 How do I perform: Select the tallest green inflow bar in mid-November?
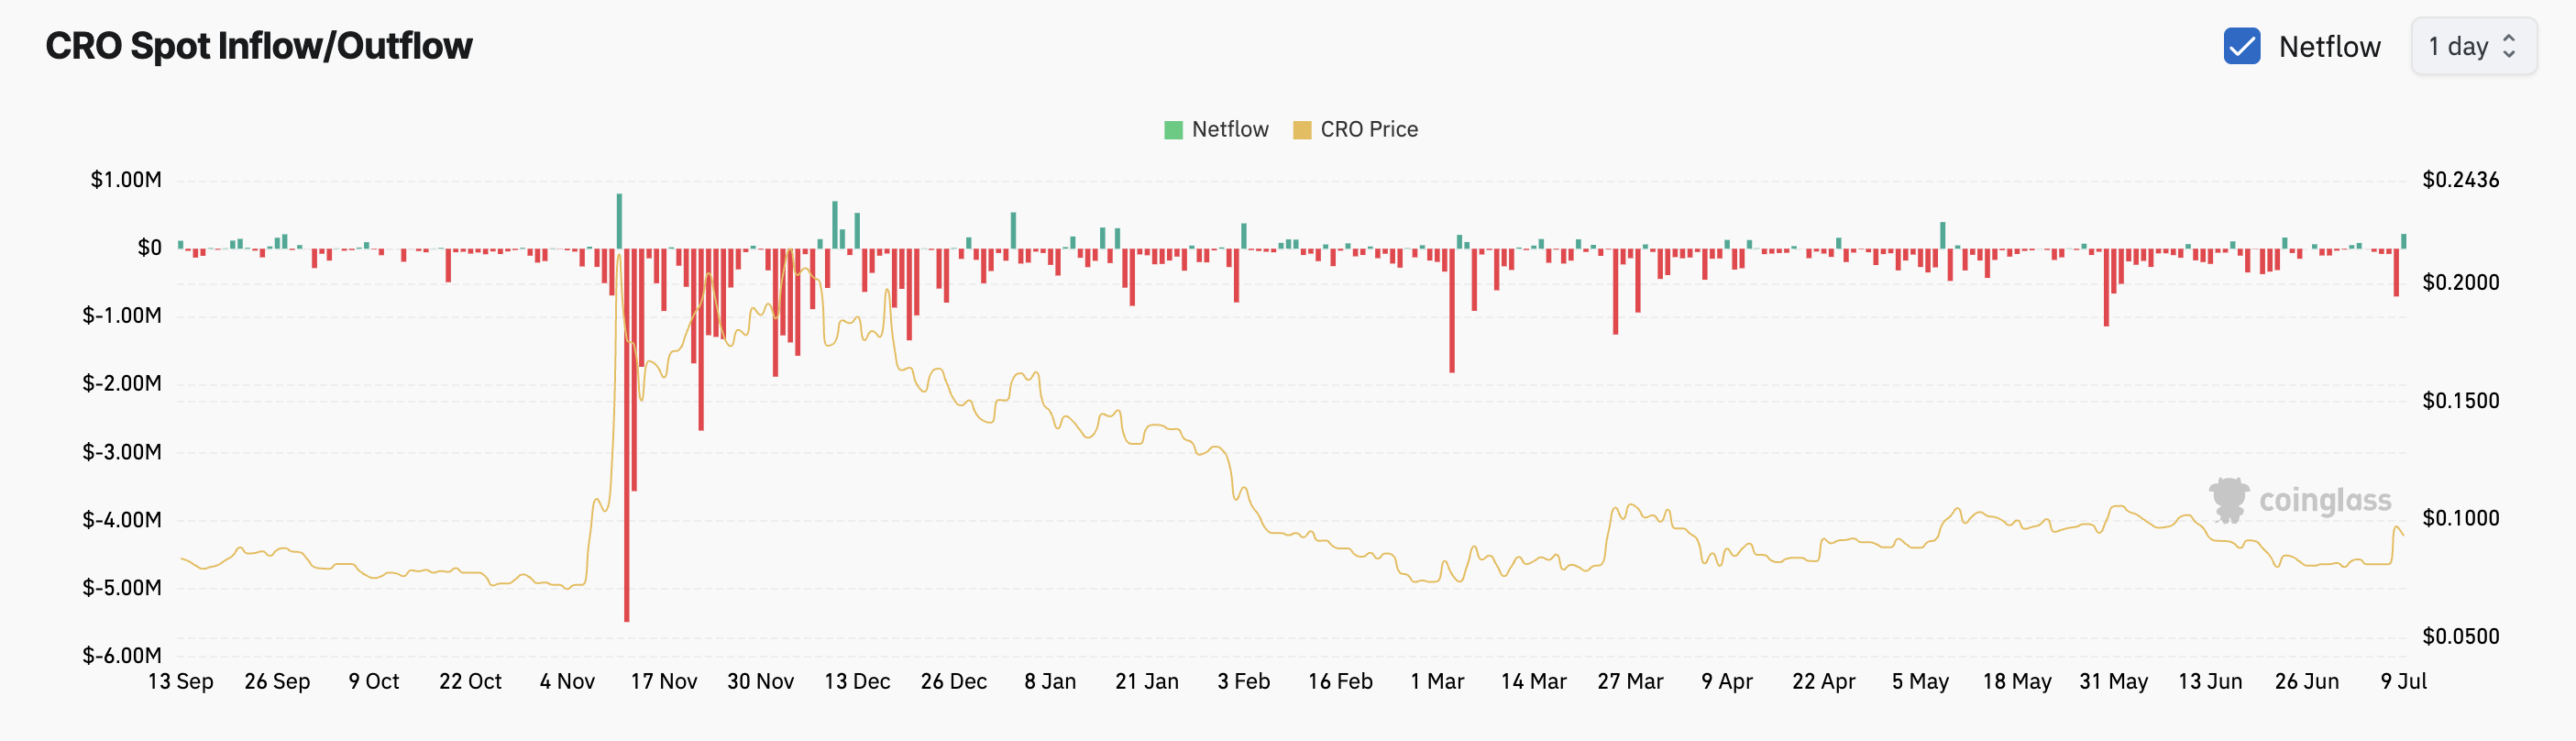coord(619,220)
